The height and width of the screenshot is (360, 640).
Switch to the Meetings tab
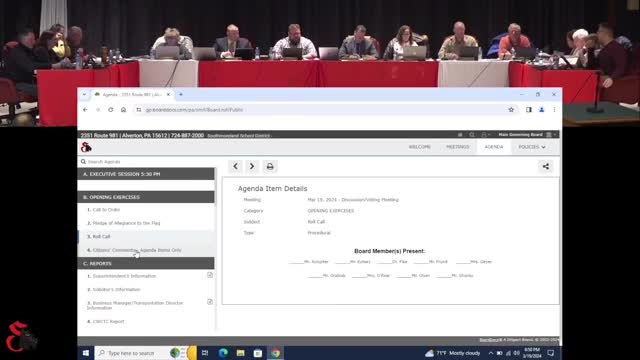pos(458,147)
